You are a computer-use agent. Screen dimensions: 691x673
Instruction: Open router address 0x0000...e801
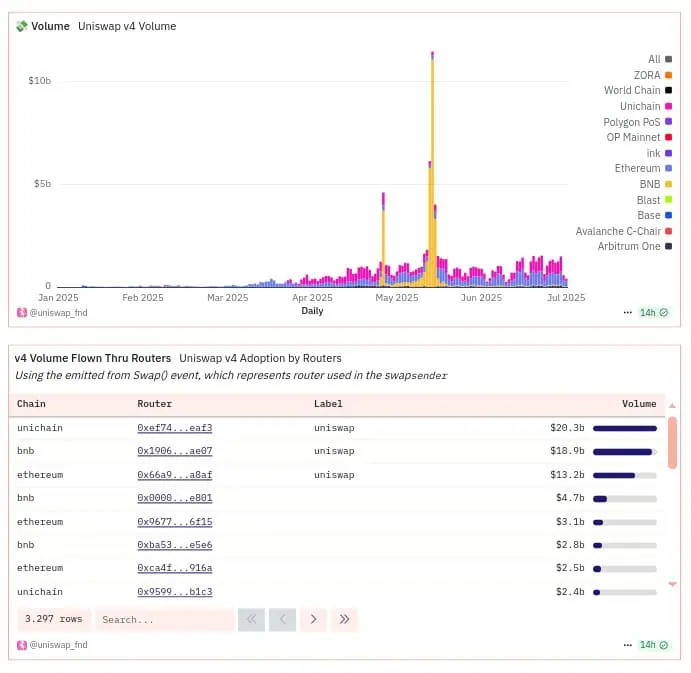pyautogui.click(x=175, y=498)
